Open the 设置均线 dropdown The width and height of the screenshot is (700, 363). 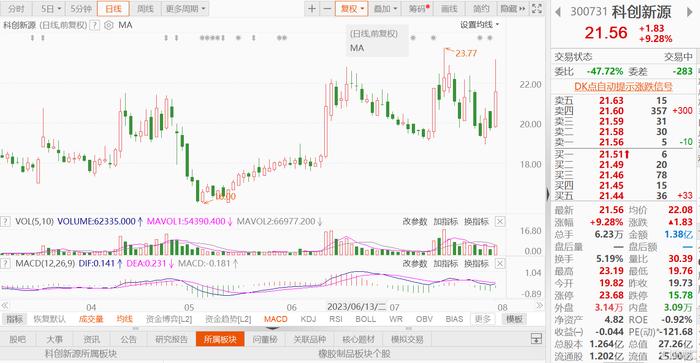(479, 25)
